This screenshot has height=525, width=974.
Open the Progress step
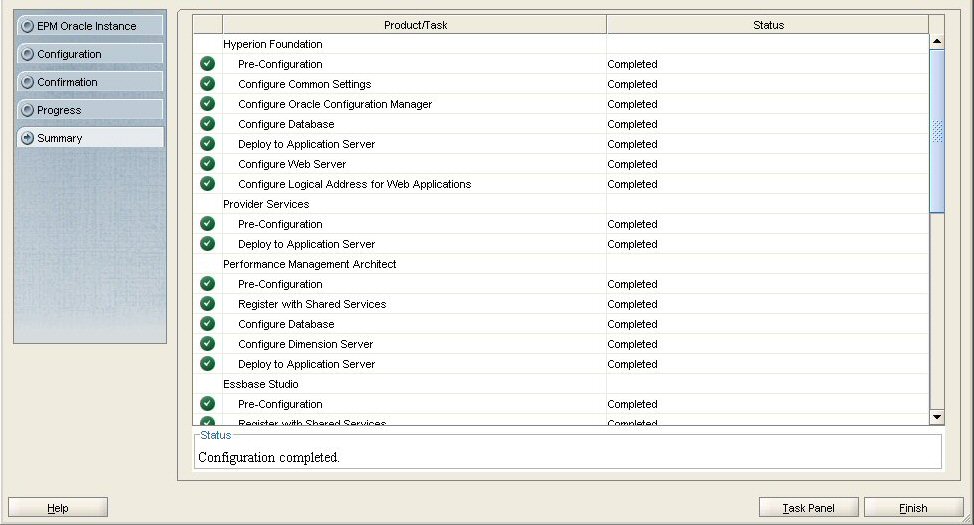tap(90, 110)
